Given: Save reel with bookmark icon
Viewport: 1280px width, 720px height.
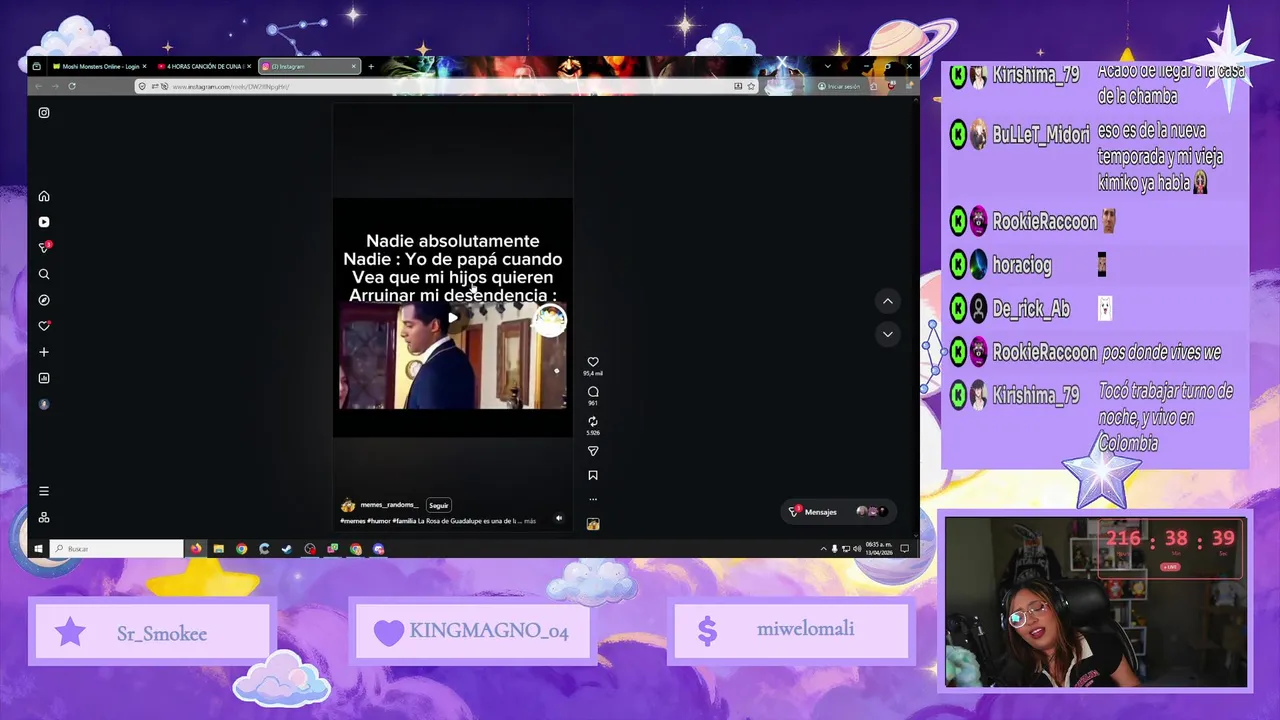Looking at the screenshot, I should coord(593,475).
